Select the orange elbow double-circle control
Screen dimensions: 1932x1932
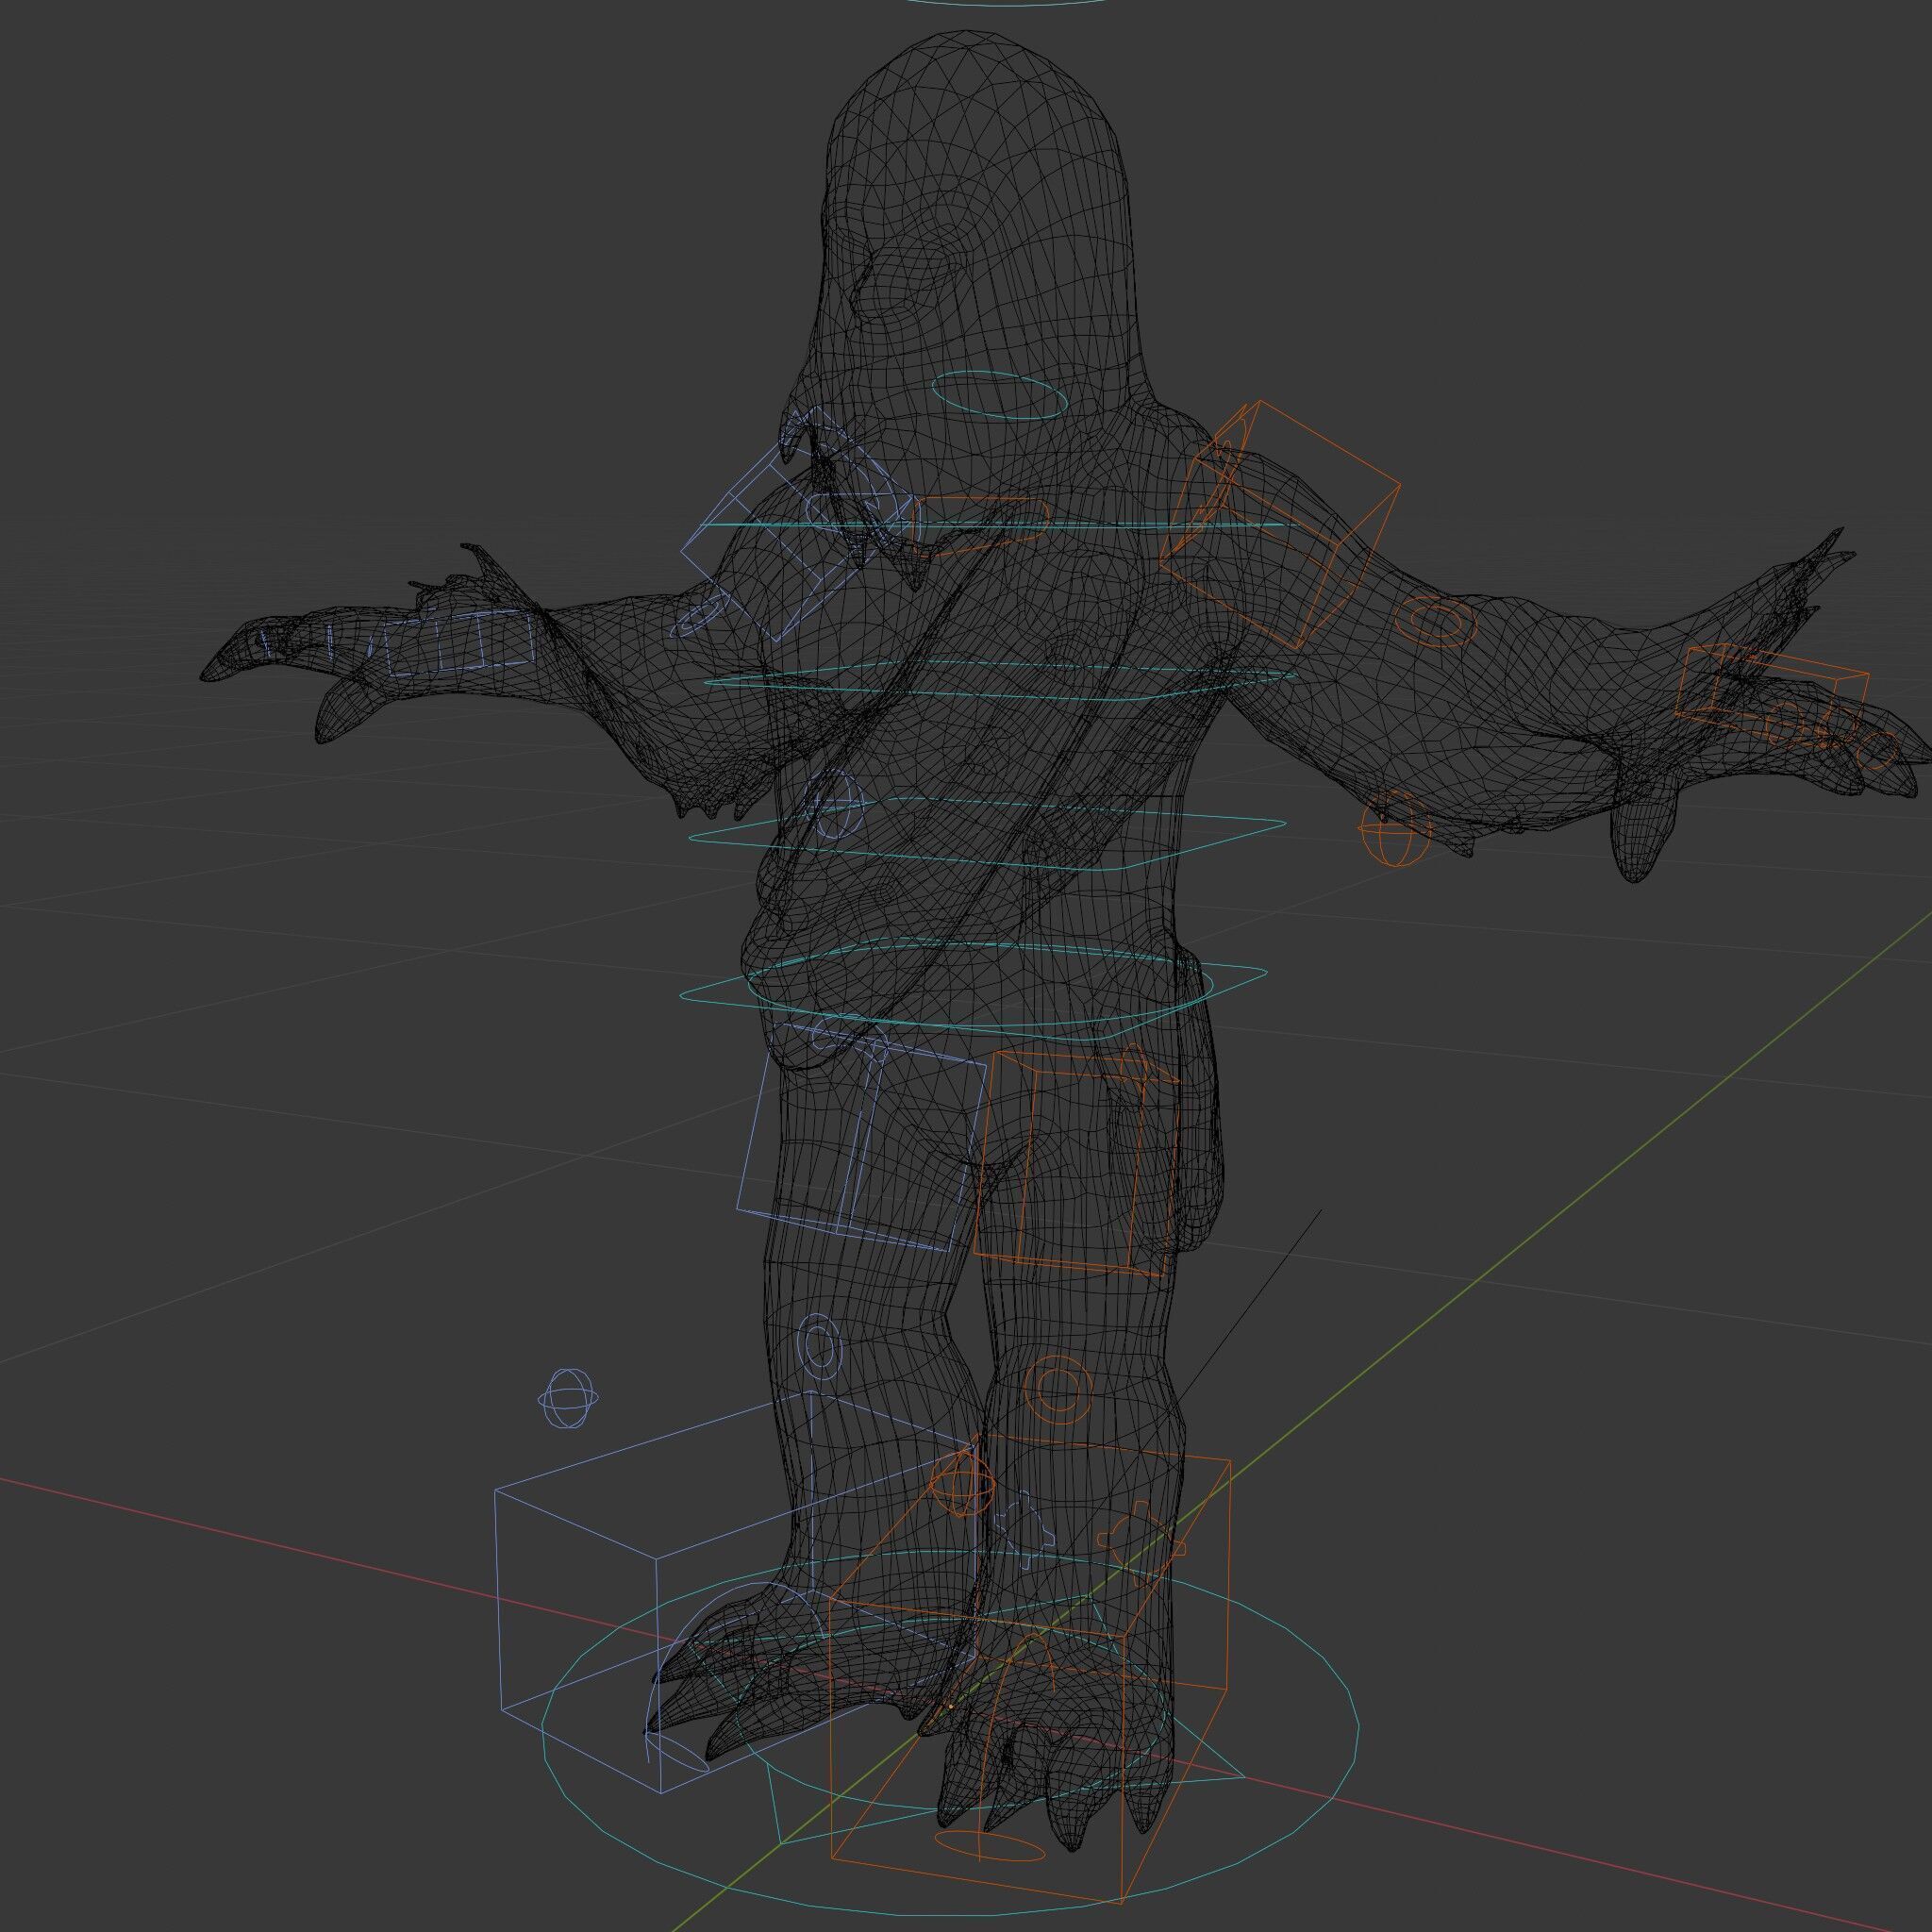coord(1436,621)
